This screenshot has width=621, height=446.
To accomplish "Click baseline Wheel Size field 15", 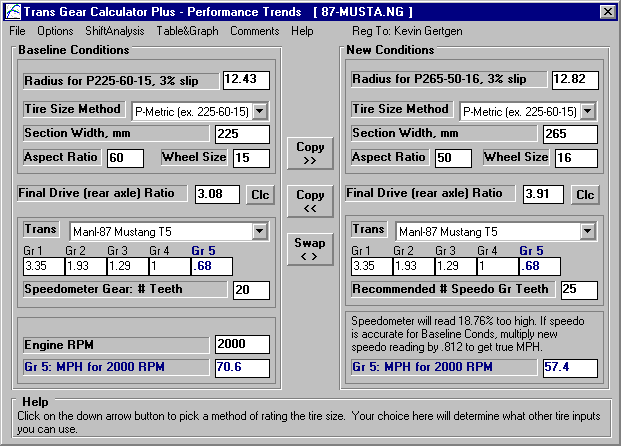I will [x=251, y=158].
